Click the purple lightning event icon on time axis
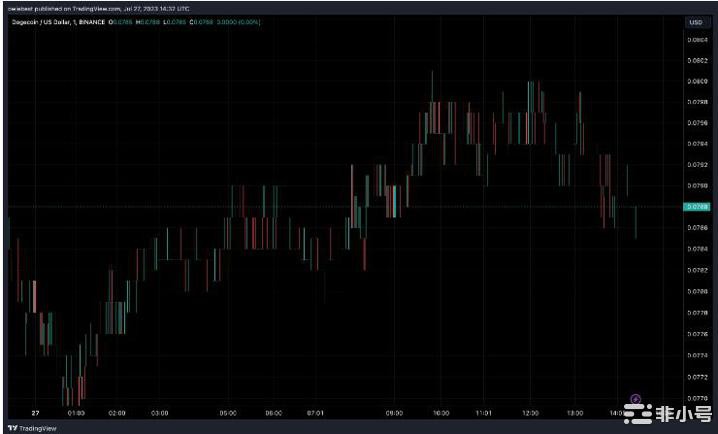The height and width of the screenshot is (434, 718). (636, 398)
